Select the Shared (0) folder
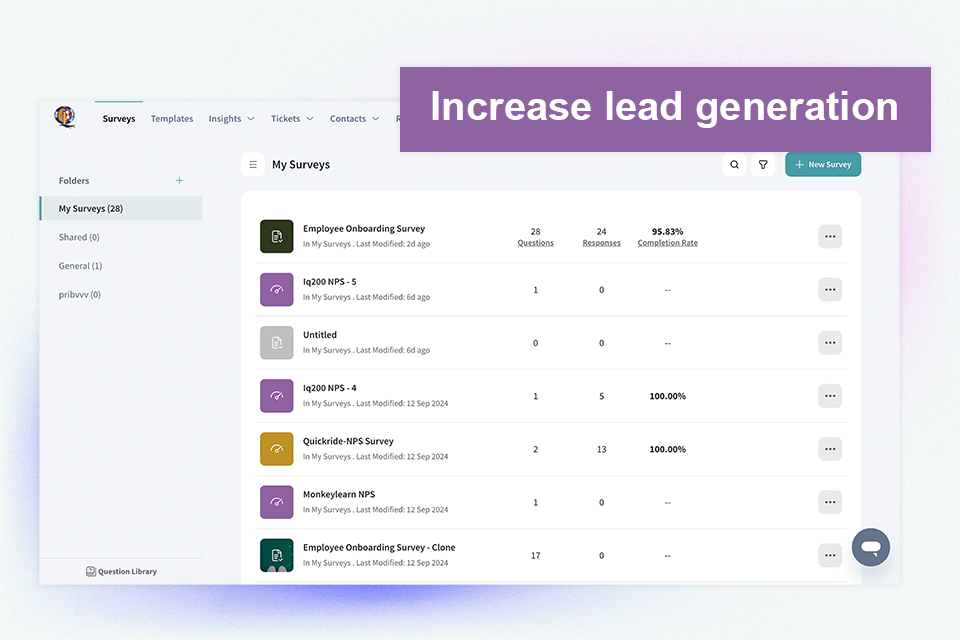The image size is (960, 640). 79,236
